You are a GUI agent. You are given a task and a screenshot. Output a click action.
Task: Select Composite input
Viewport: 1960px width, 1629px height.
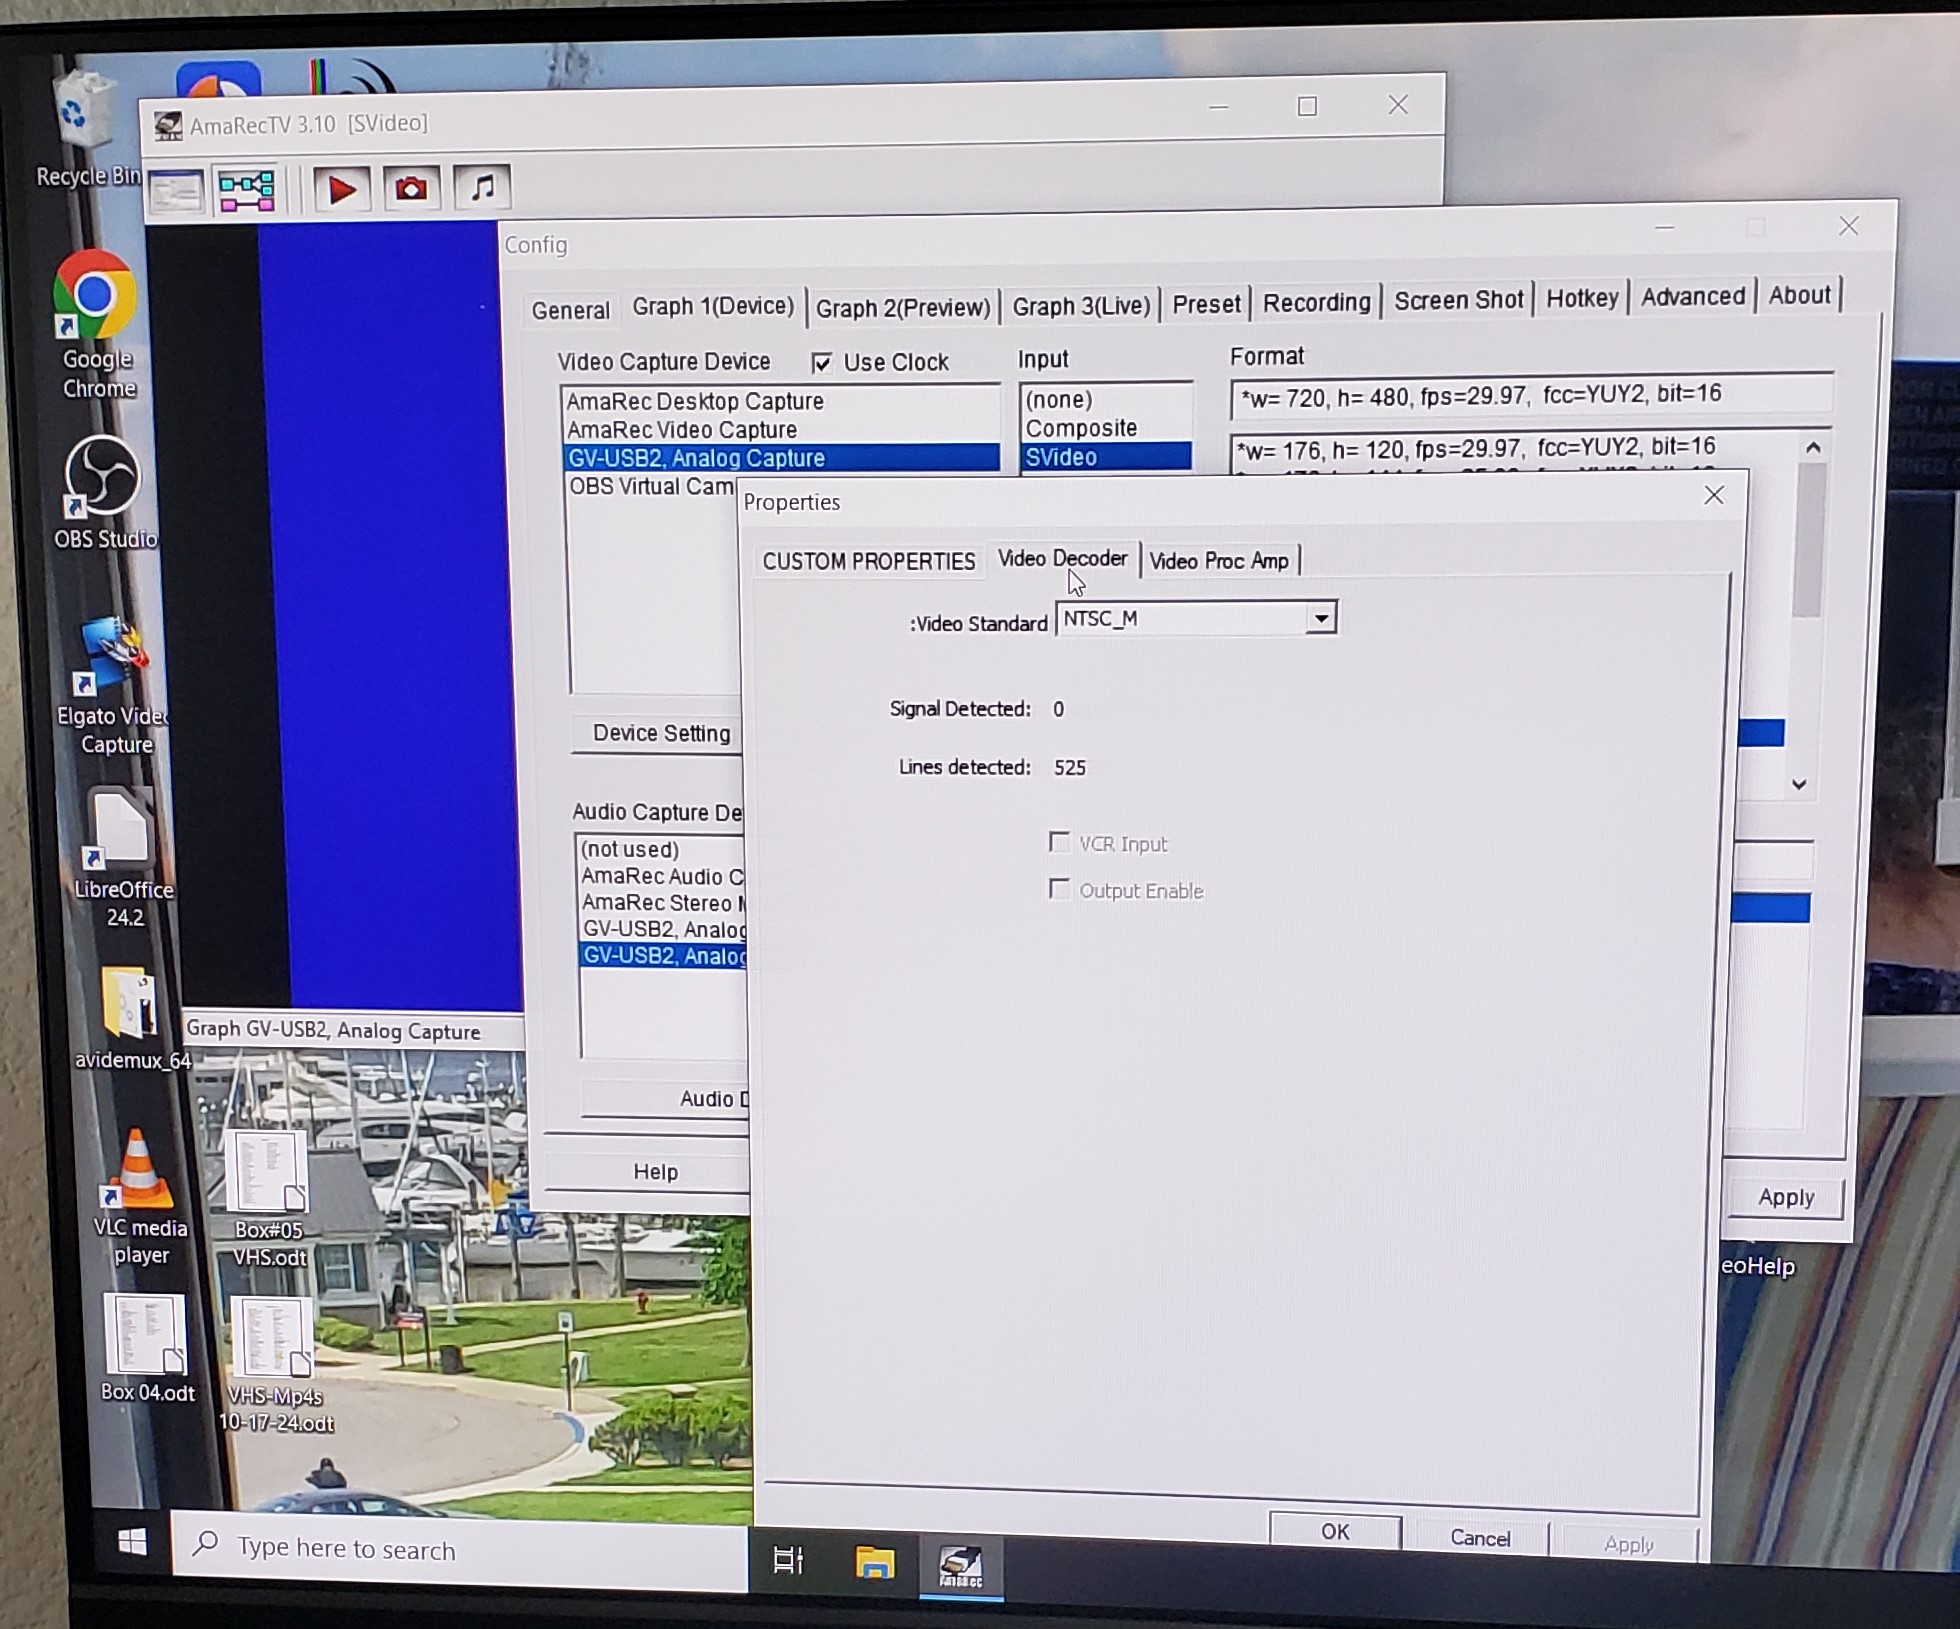1106,428
